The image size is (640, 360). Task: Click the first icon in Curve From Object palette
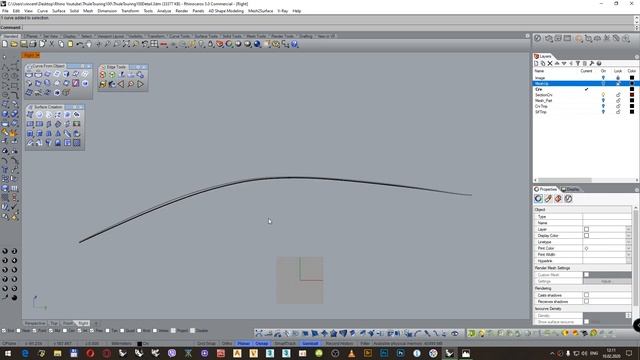click(x=29, y=74)
